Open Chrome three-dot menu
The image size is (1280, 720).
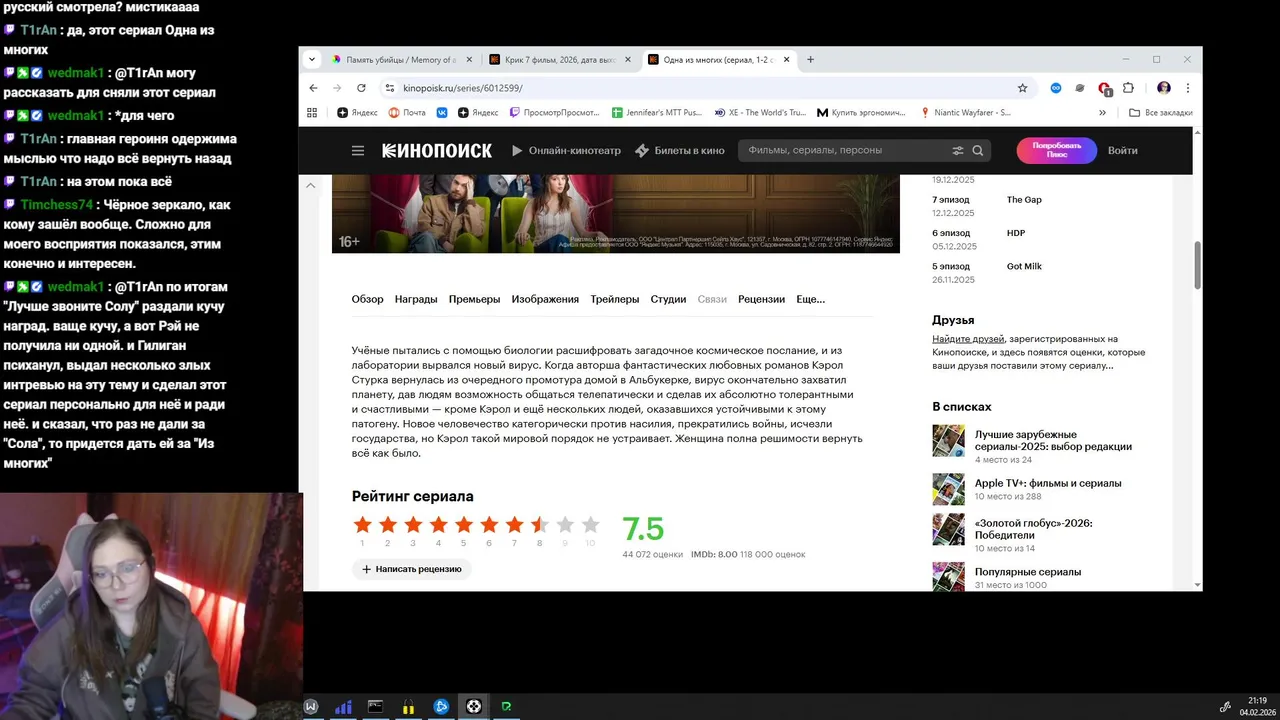(x=1187, y=88)
